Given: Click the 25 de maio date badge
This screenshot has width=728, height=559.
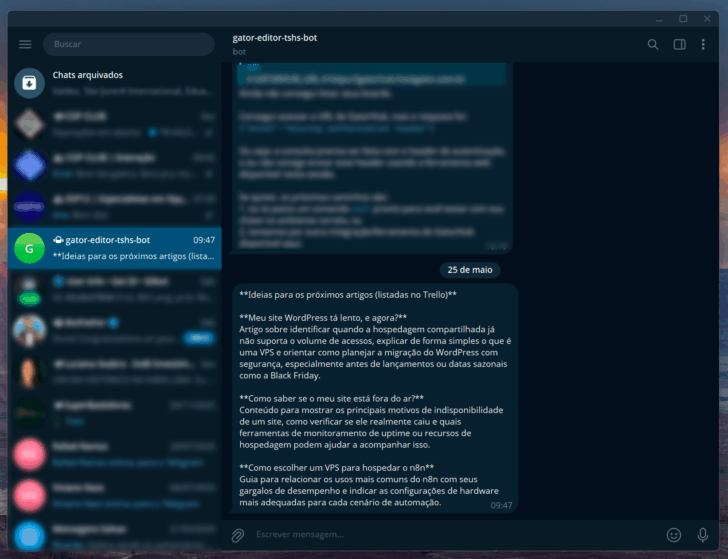Looking at the screenshot, I should coord(470,270).
